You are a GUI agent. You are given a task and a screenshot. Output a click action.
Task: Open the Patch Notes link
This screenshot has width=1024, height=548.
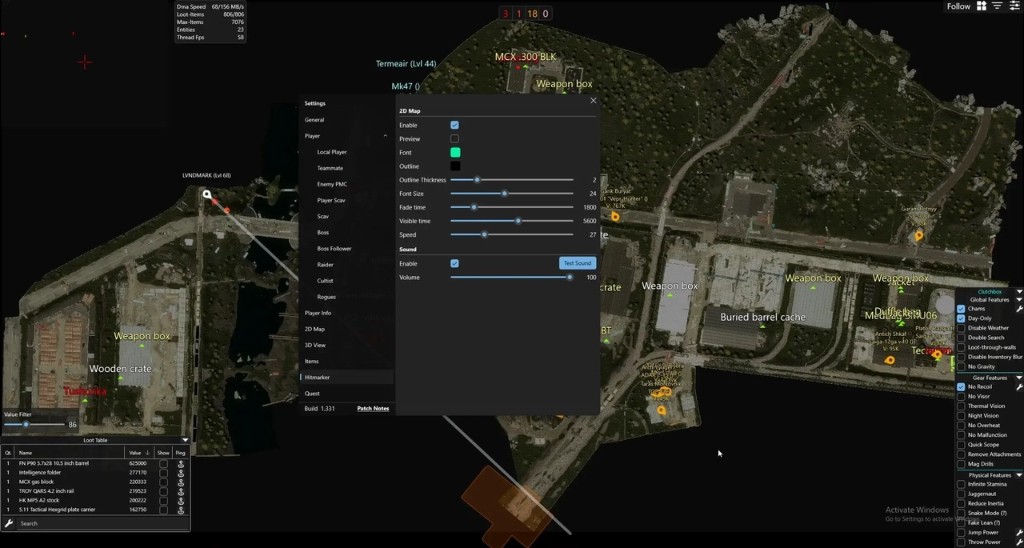coord(373,408)
